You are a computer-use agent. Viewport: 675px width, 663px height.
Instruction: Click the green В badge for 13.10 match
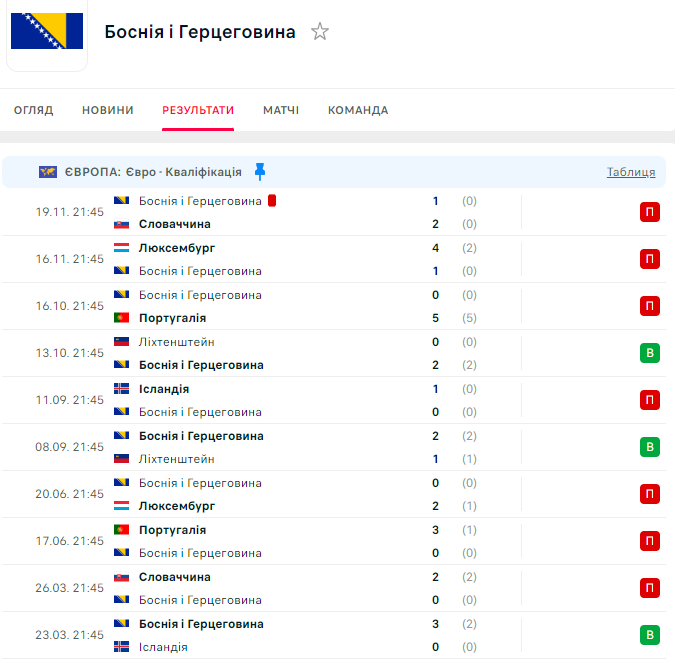coord(650,353)
